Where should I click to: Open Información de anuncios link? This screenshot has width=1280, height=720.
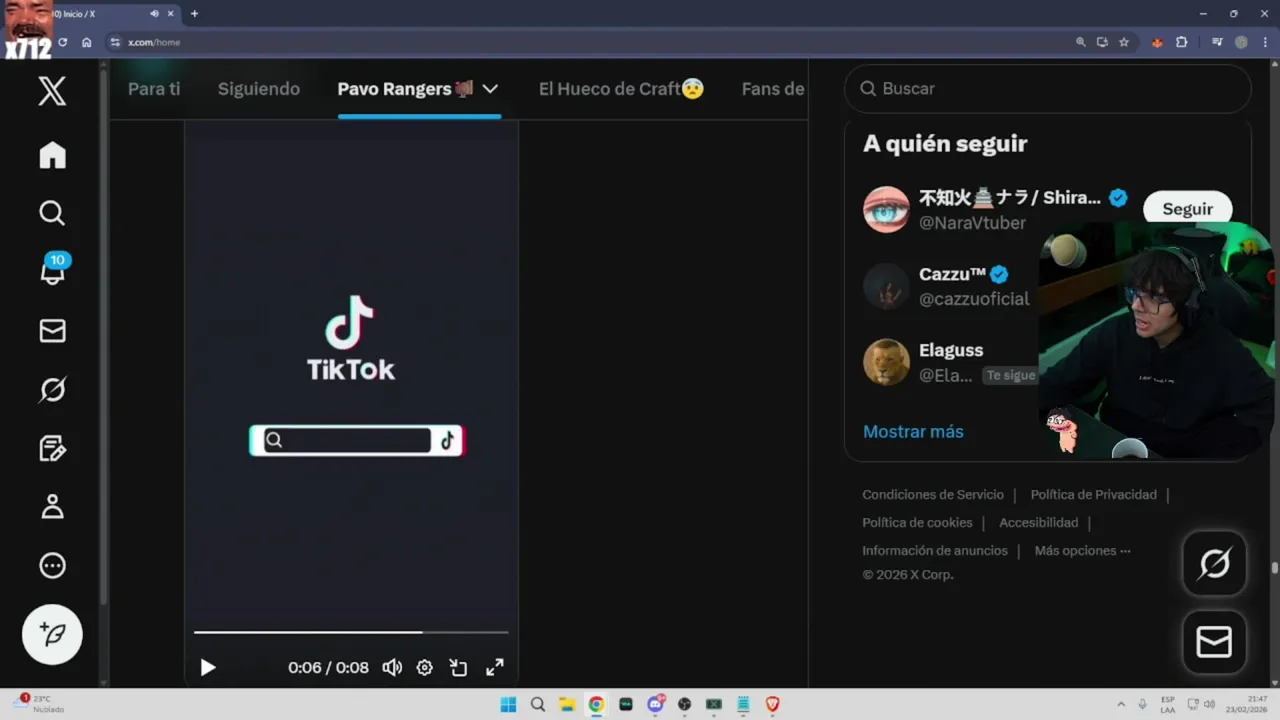(935, 550)
